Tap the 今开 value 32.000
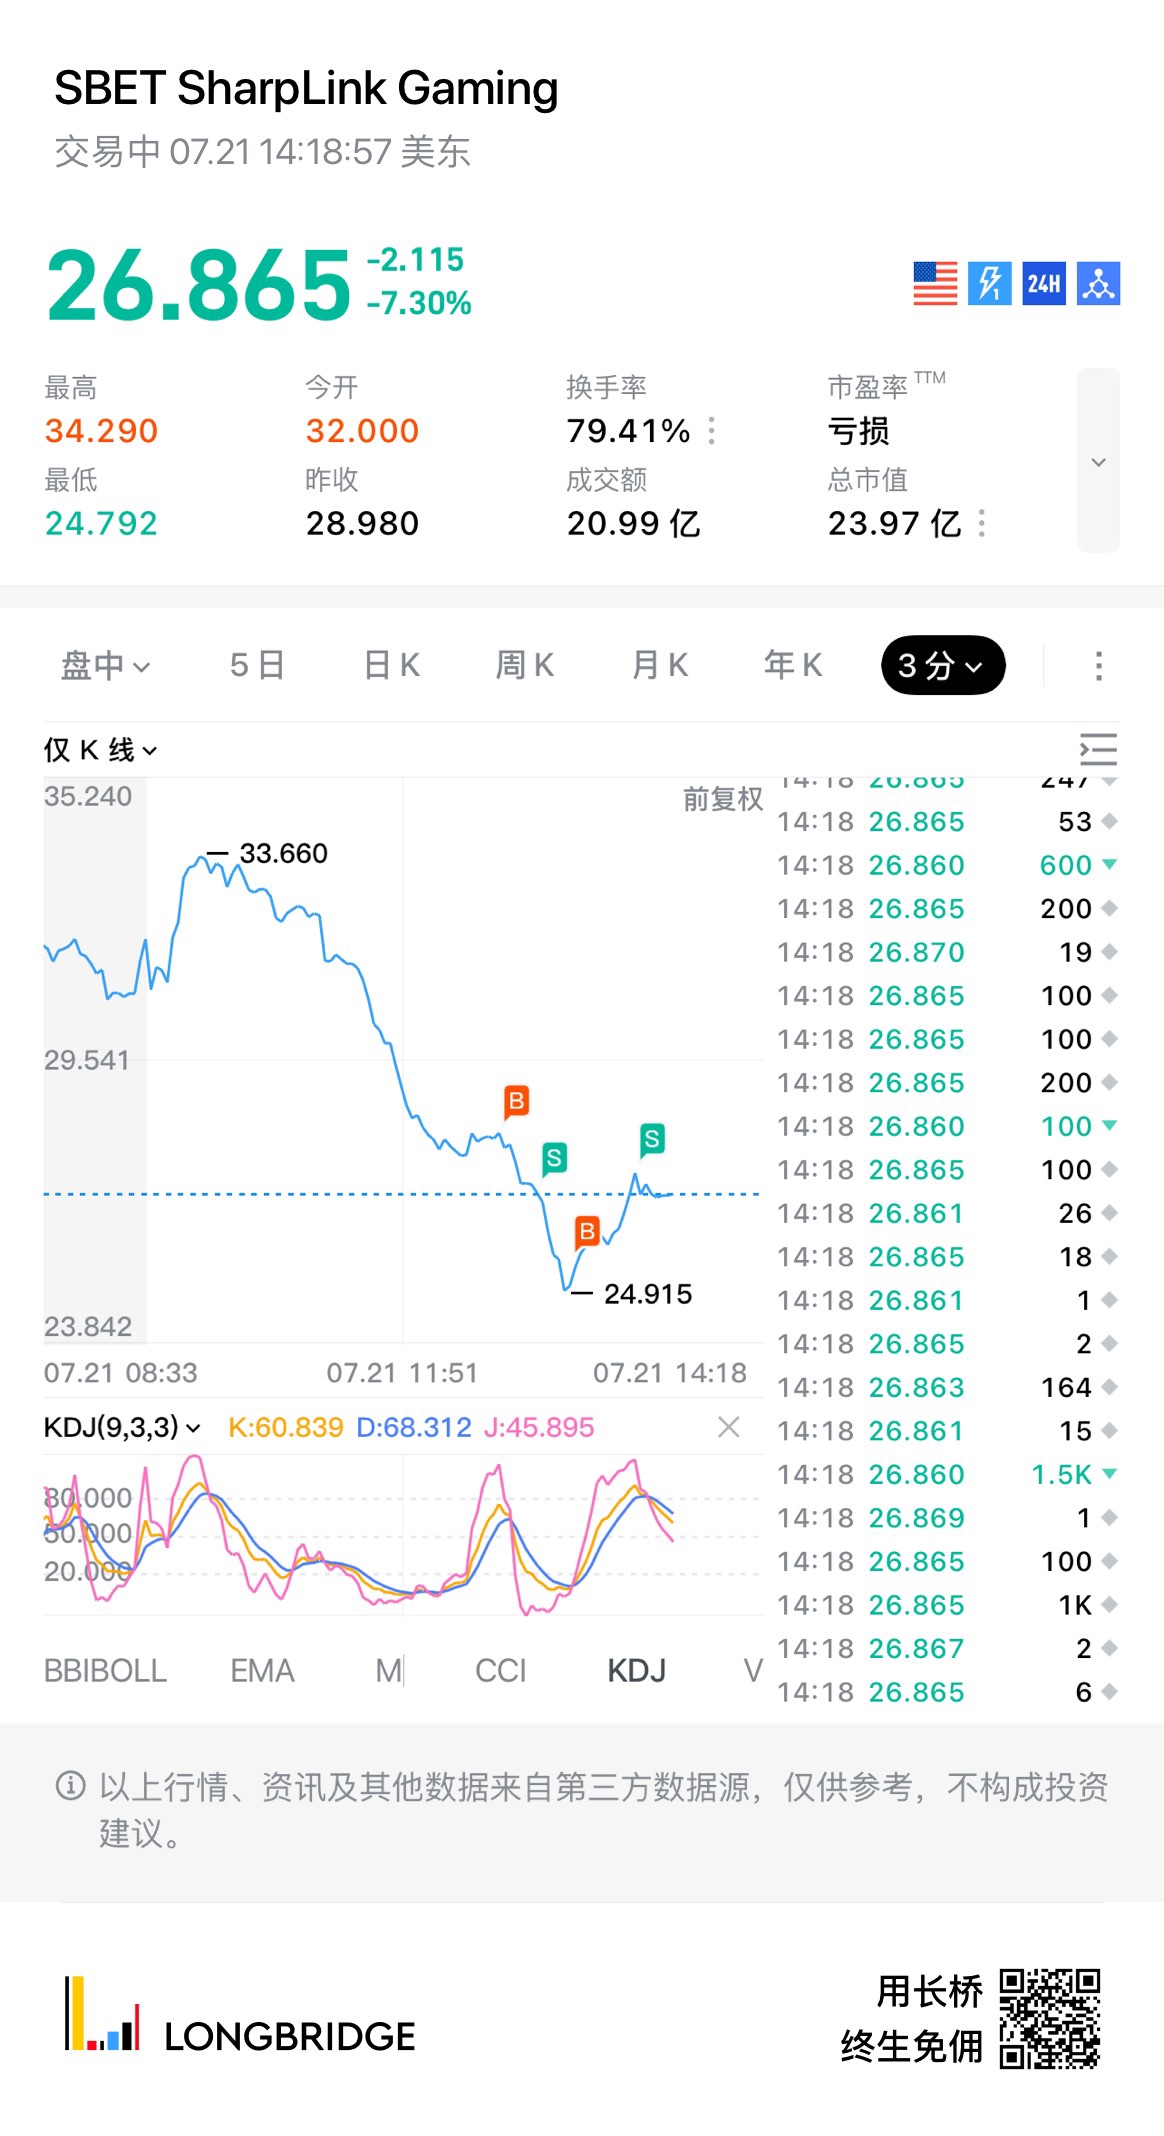The width and height of the screenshot is (1164, 2136). tap(362, 431)
